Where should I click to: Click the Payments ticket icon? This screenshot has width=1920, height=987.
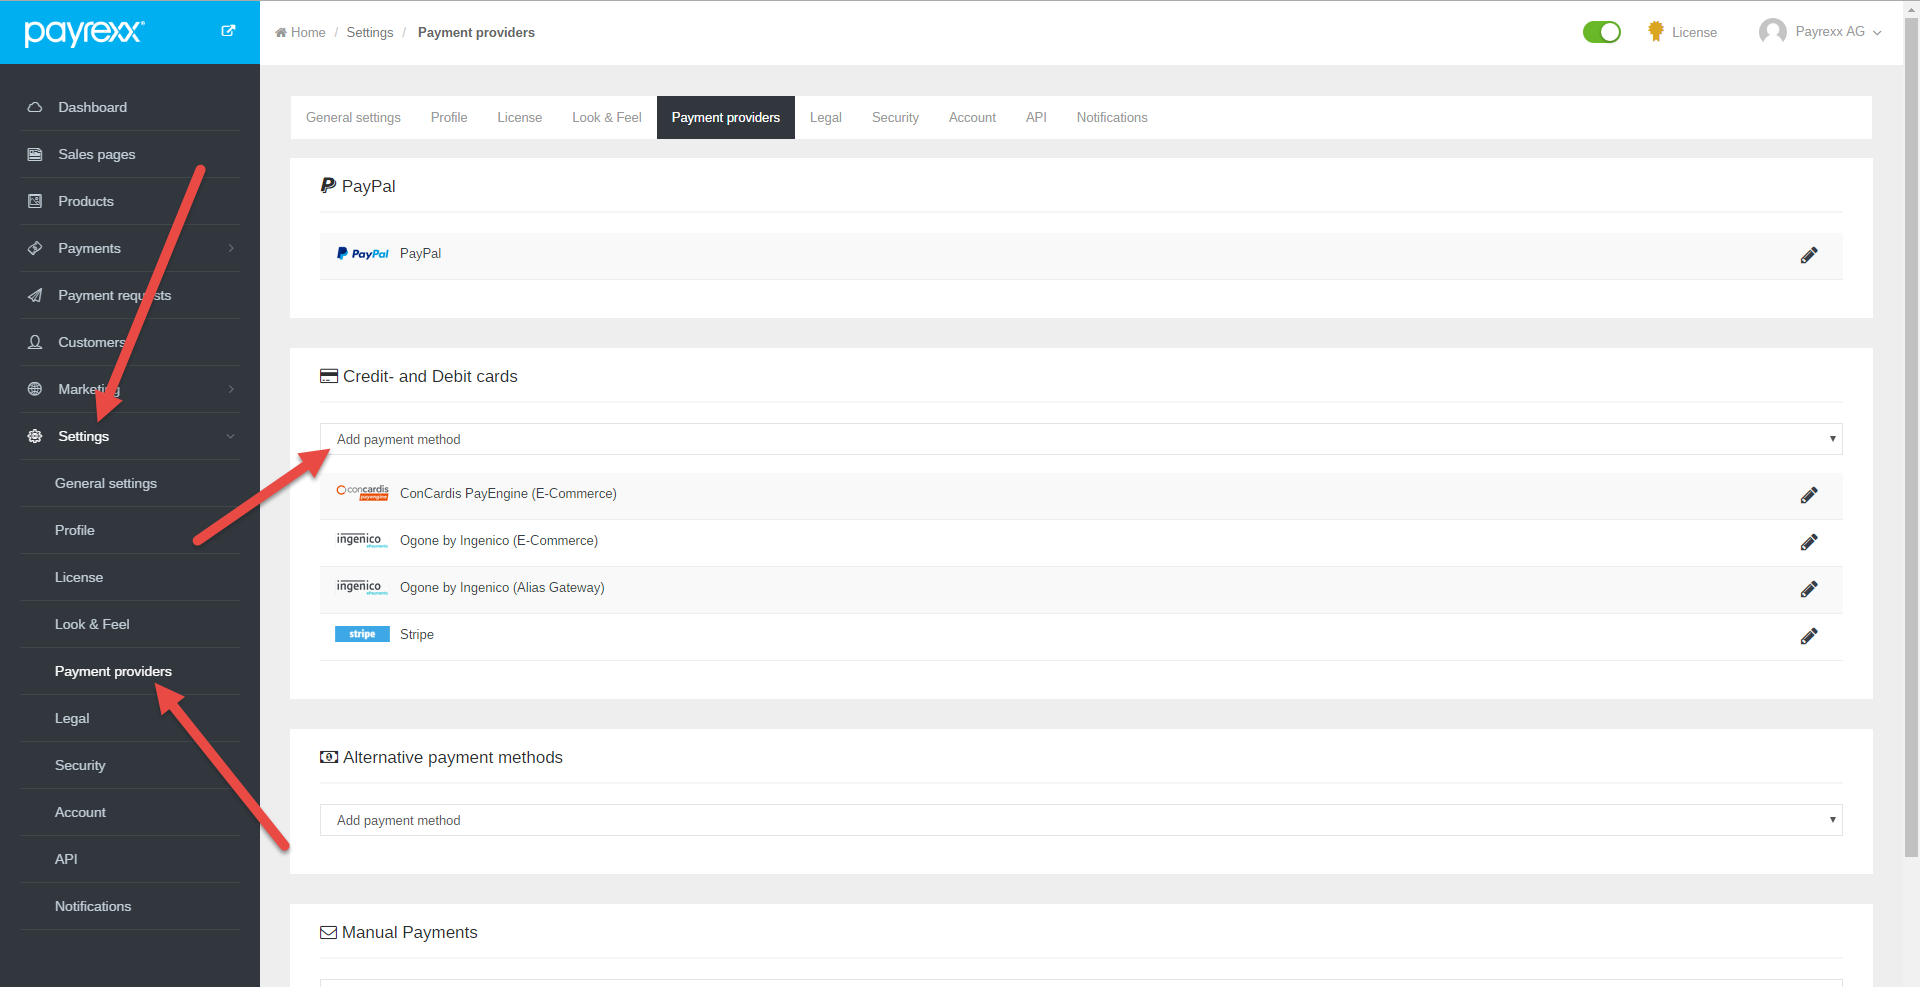pos(35,248)
